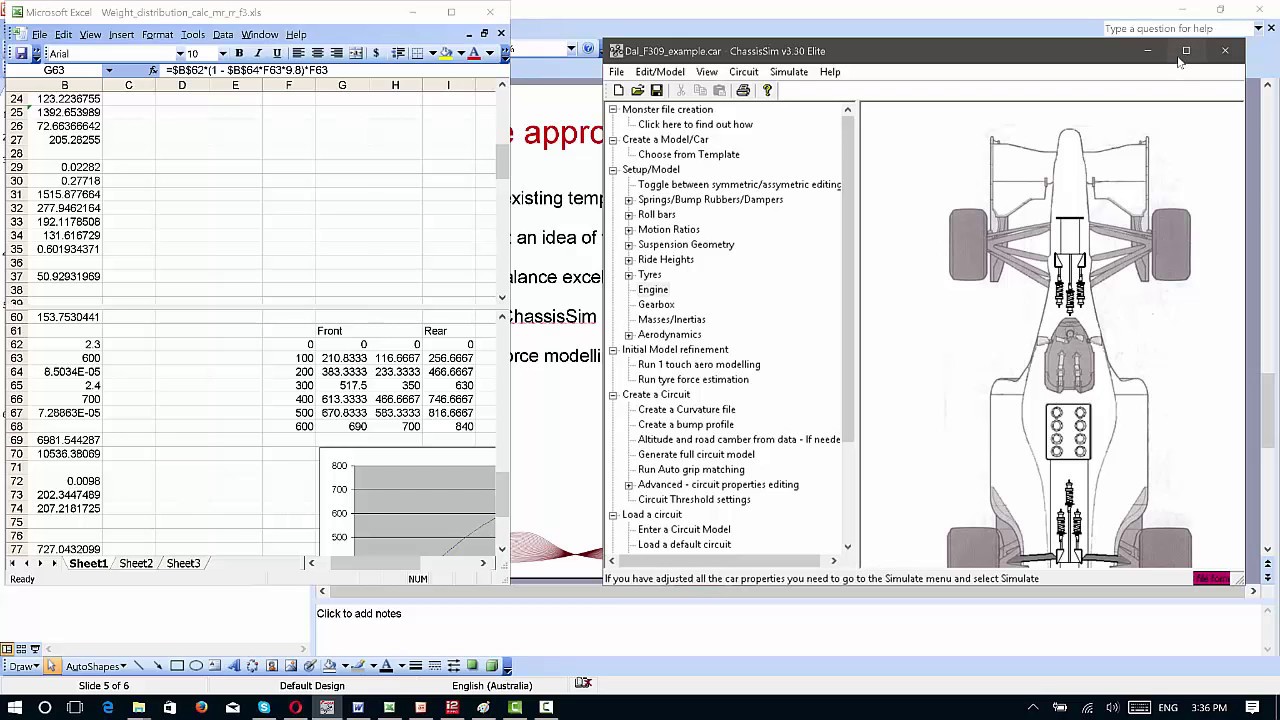Open the AutoShapes menu
Viewport: 1280px width, 720px height.
95,666
